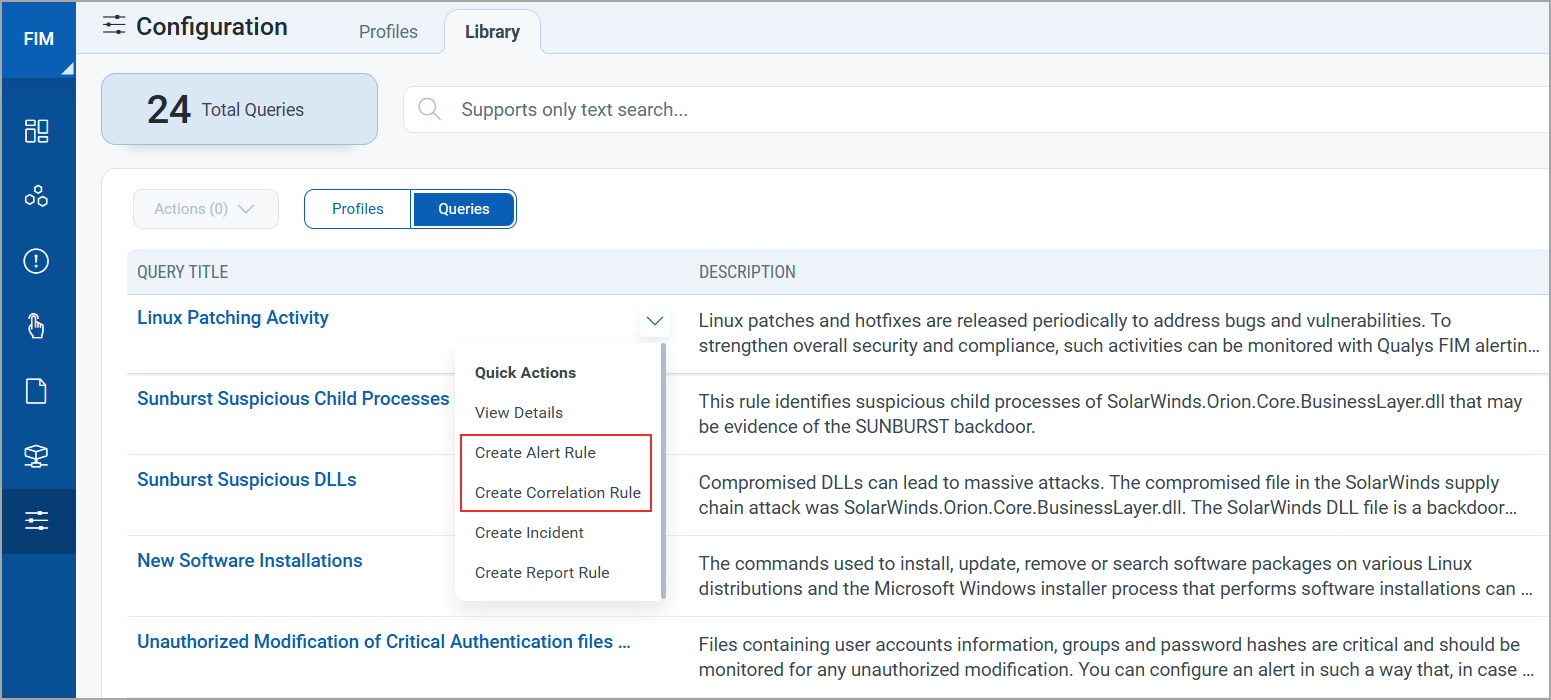Screen dimensions: 1551x700
Task: Open the configuration sliders icon in sidebar
Action: pyautogui.click(x=37, y=521)
